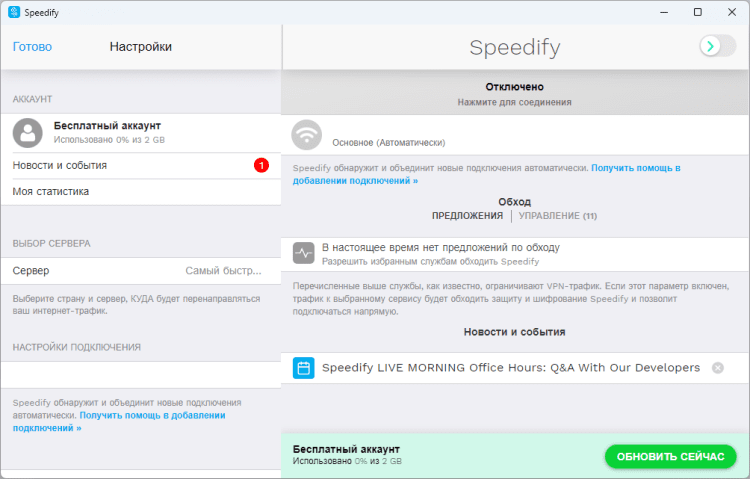Click the red notification badge

[261, 165]
